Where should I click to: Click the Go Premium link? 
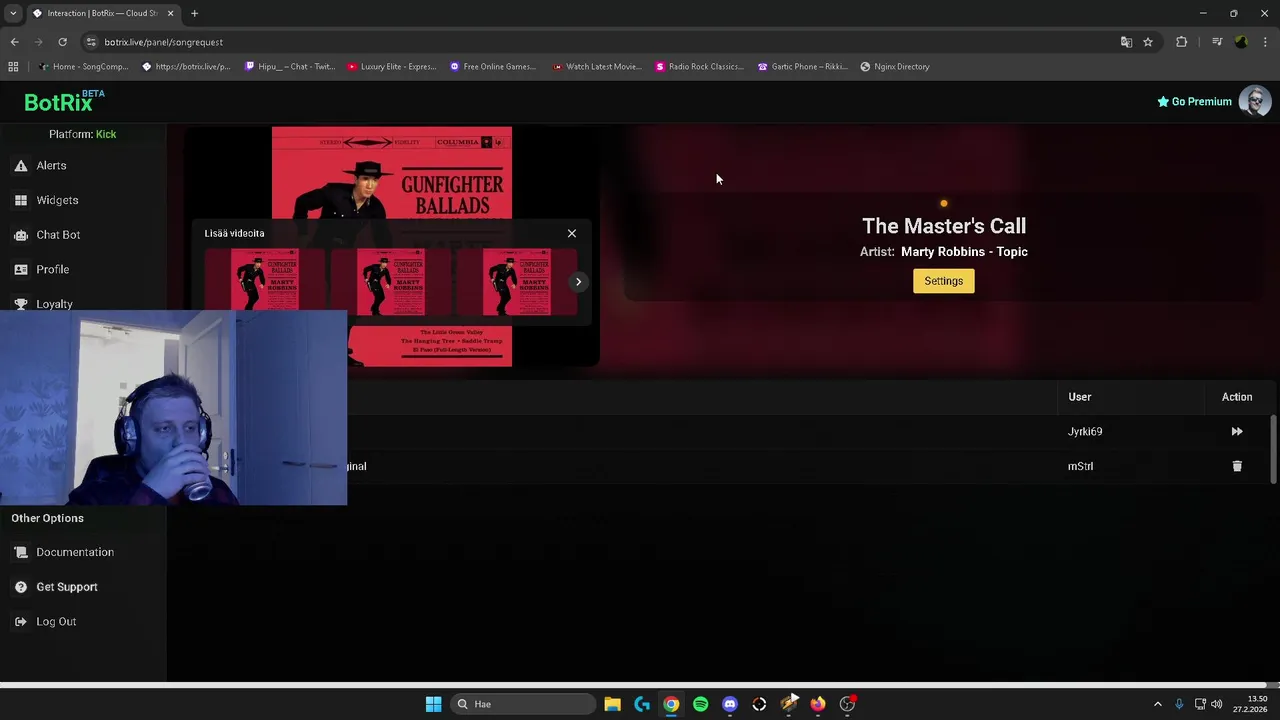click(x=1194, y=101)
